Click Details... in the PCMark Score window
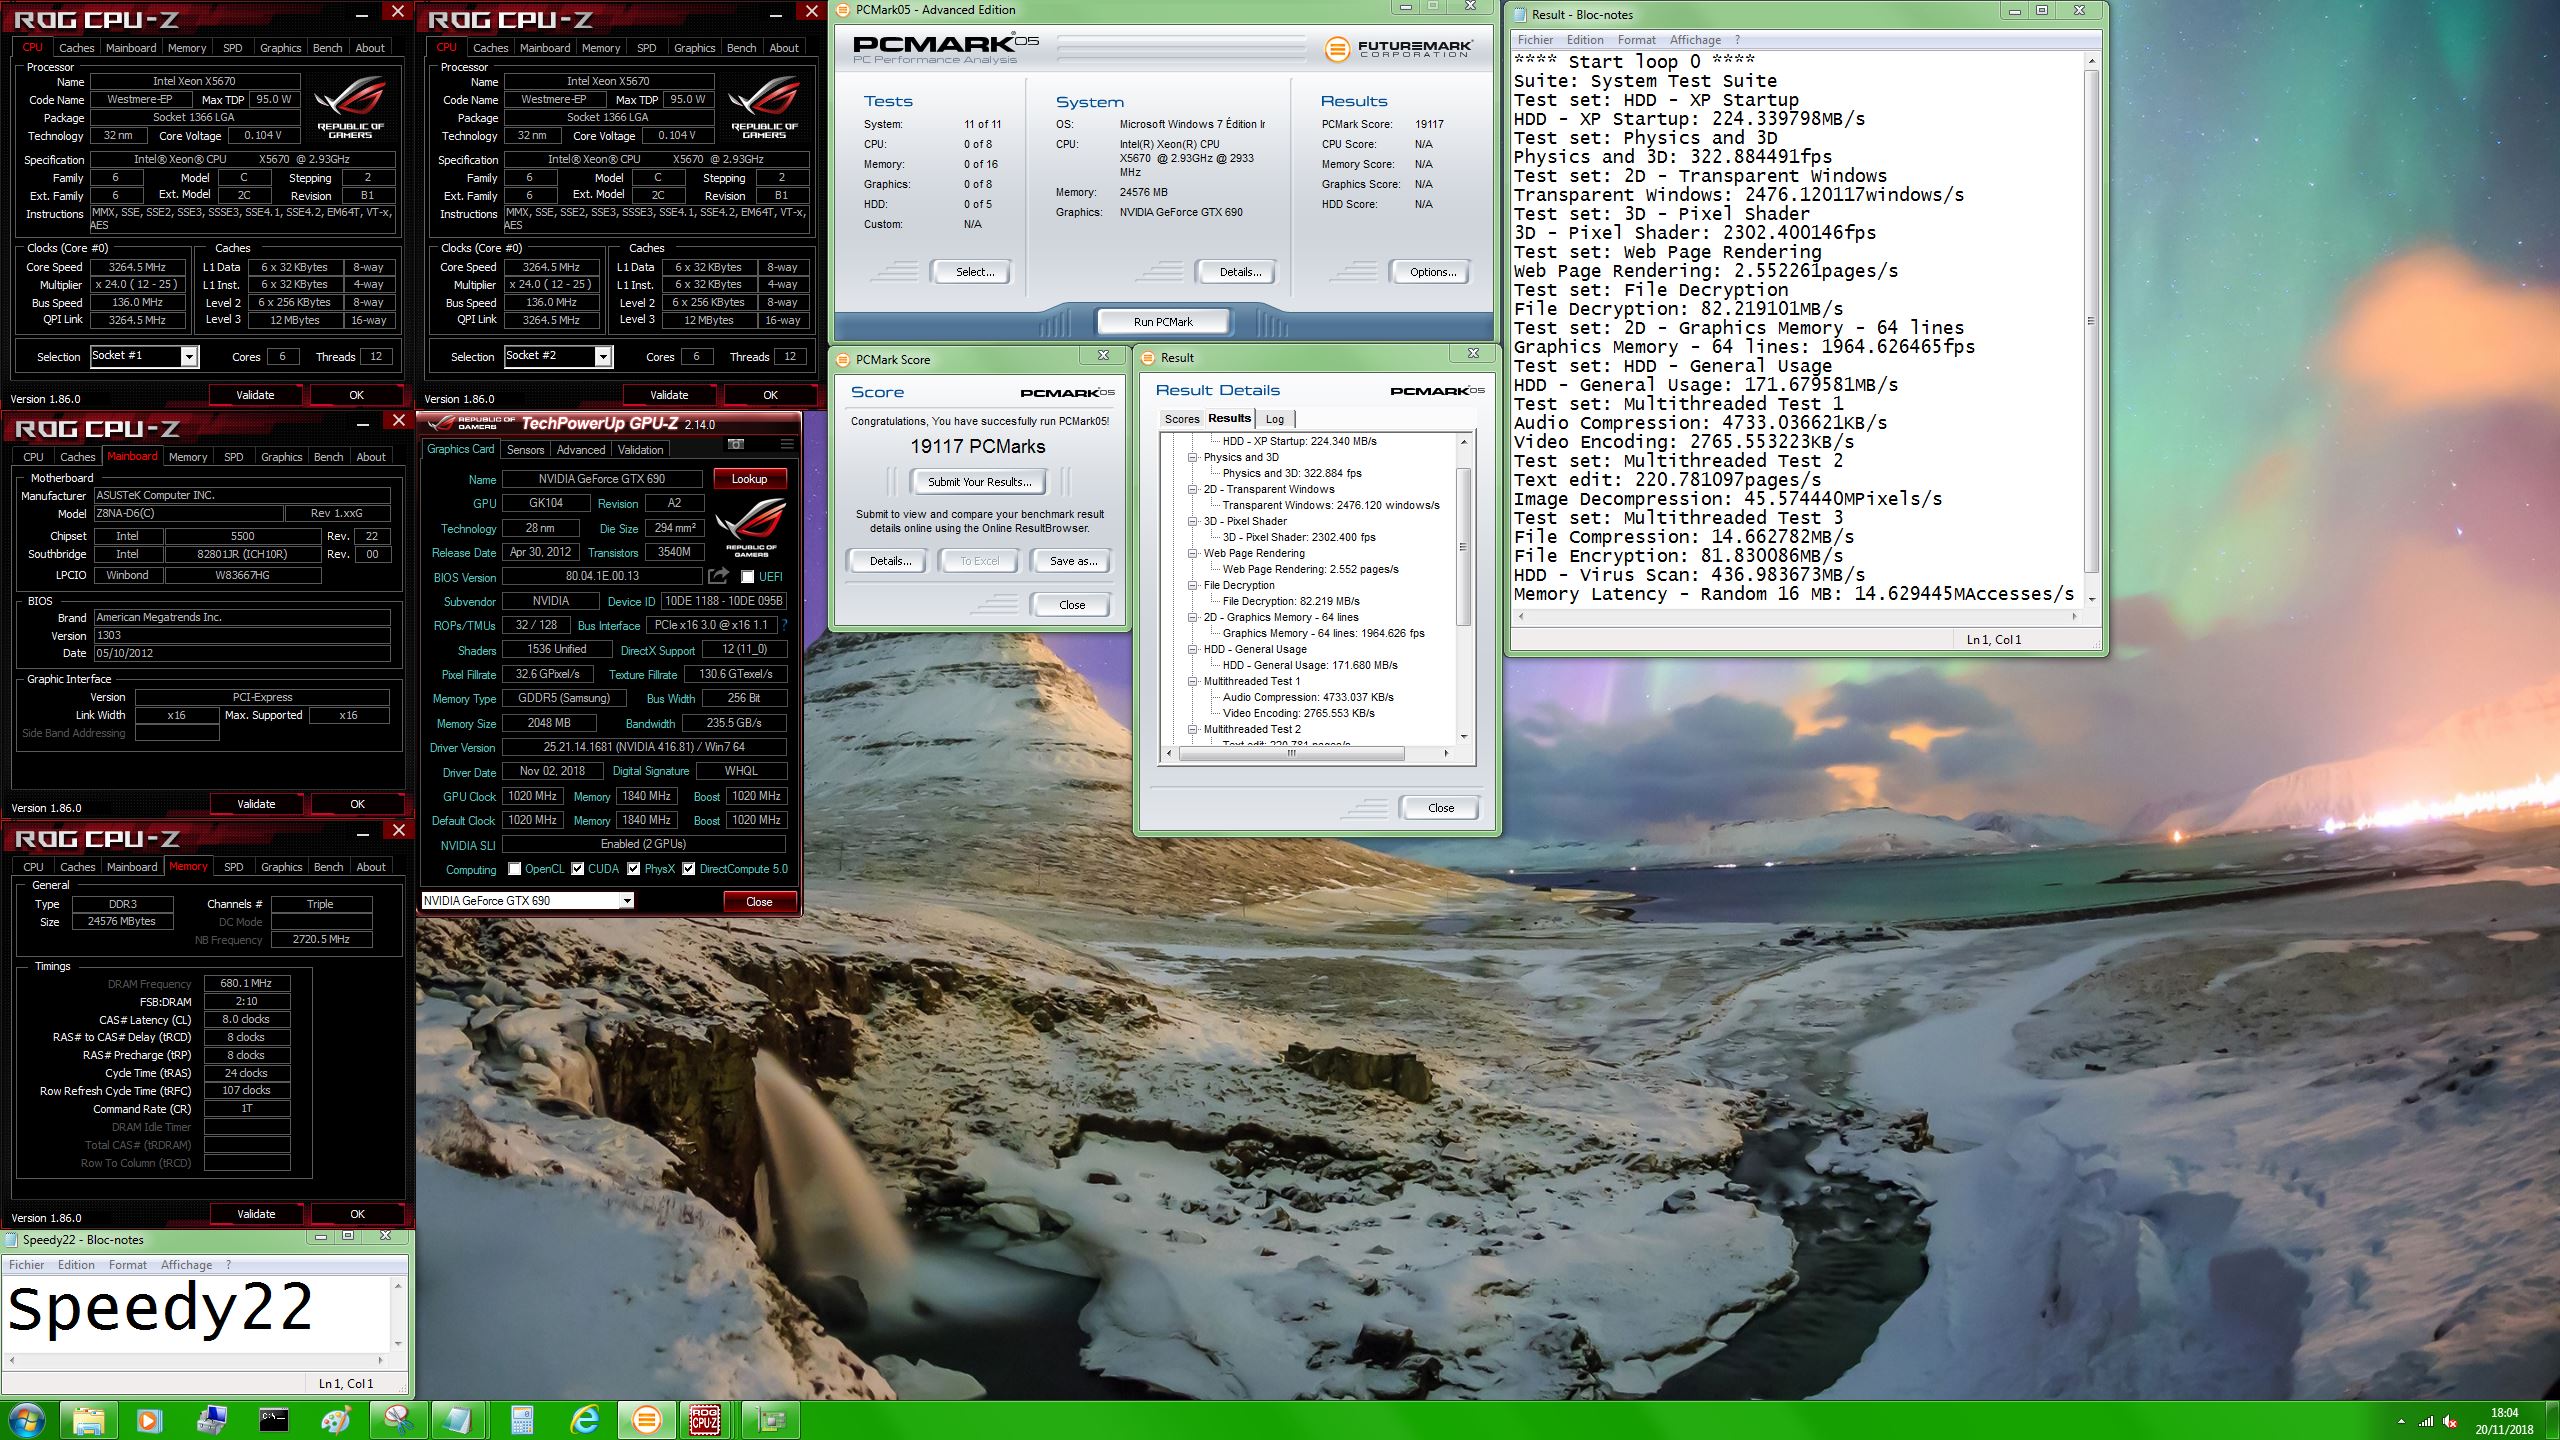 click(890, 561)
